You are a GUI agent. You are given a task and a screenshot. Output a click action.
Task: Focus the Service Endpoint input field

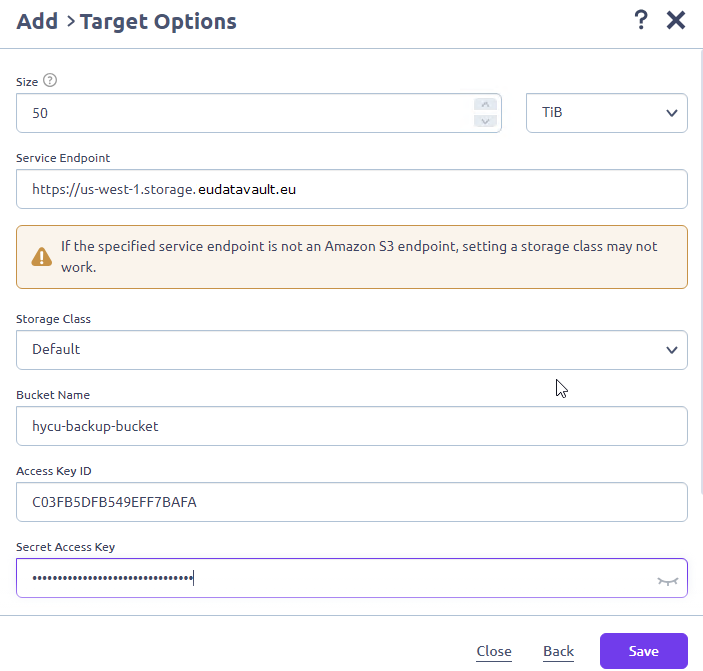click(x=352, y=189)
